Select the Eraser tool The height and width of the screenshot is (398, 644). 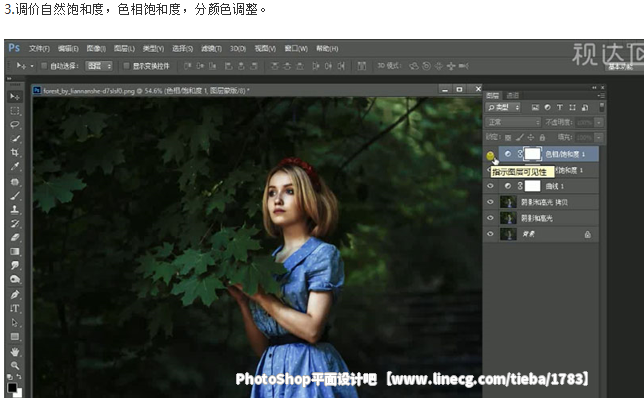click(x=15, y=237)
